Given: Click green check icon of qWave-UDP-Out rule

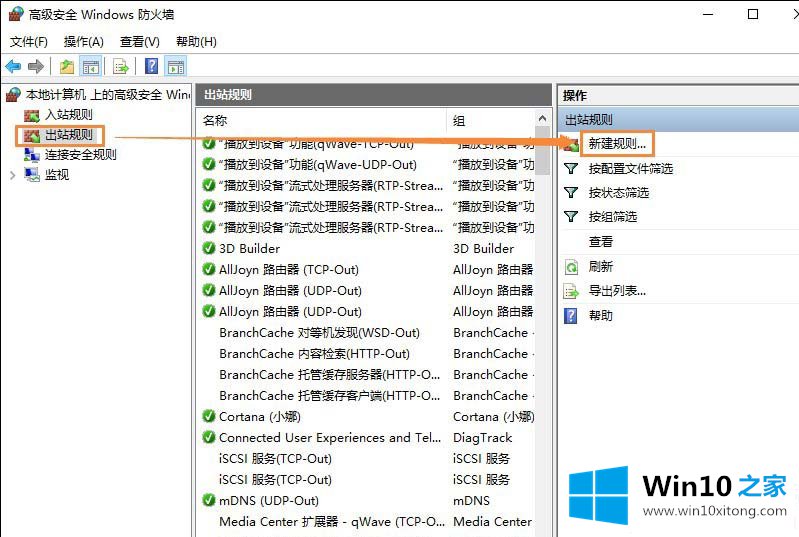Looking at the screenshot, I should coord(208,164).
